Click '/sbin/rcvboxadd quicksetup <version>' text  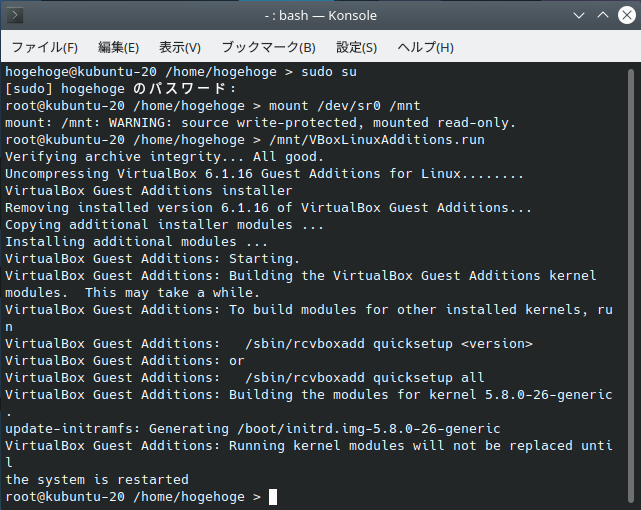[389, 344]
